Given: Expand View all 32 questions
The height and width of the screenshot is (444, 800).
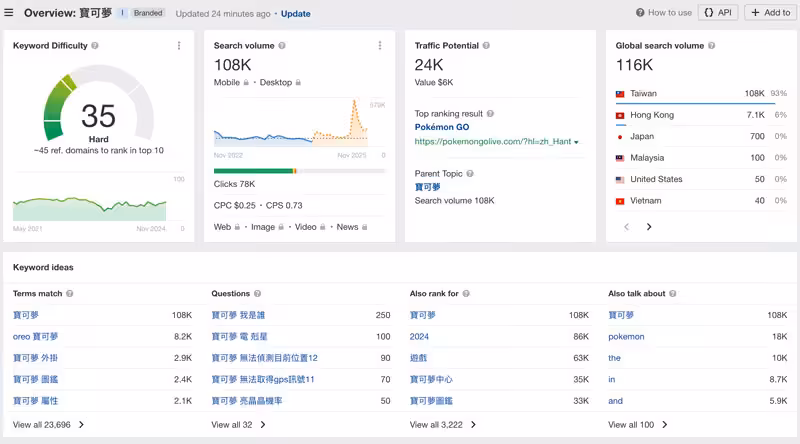Looking at the screenshot, I should click(238, 425).
